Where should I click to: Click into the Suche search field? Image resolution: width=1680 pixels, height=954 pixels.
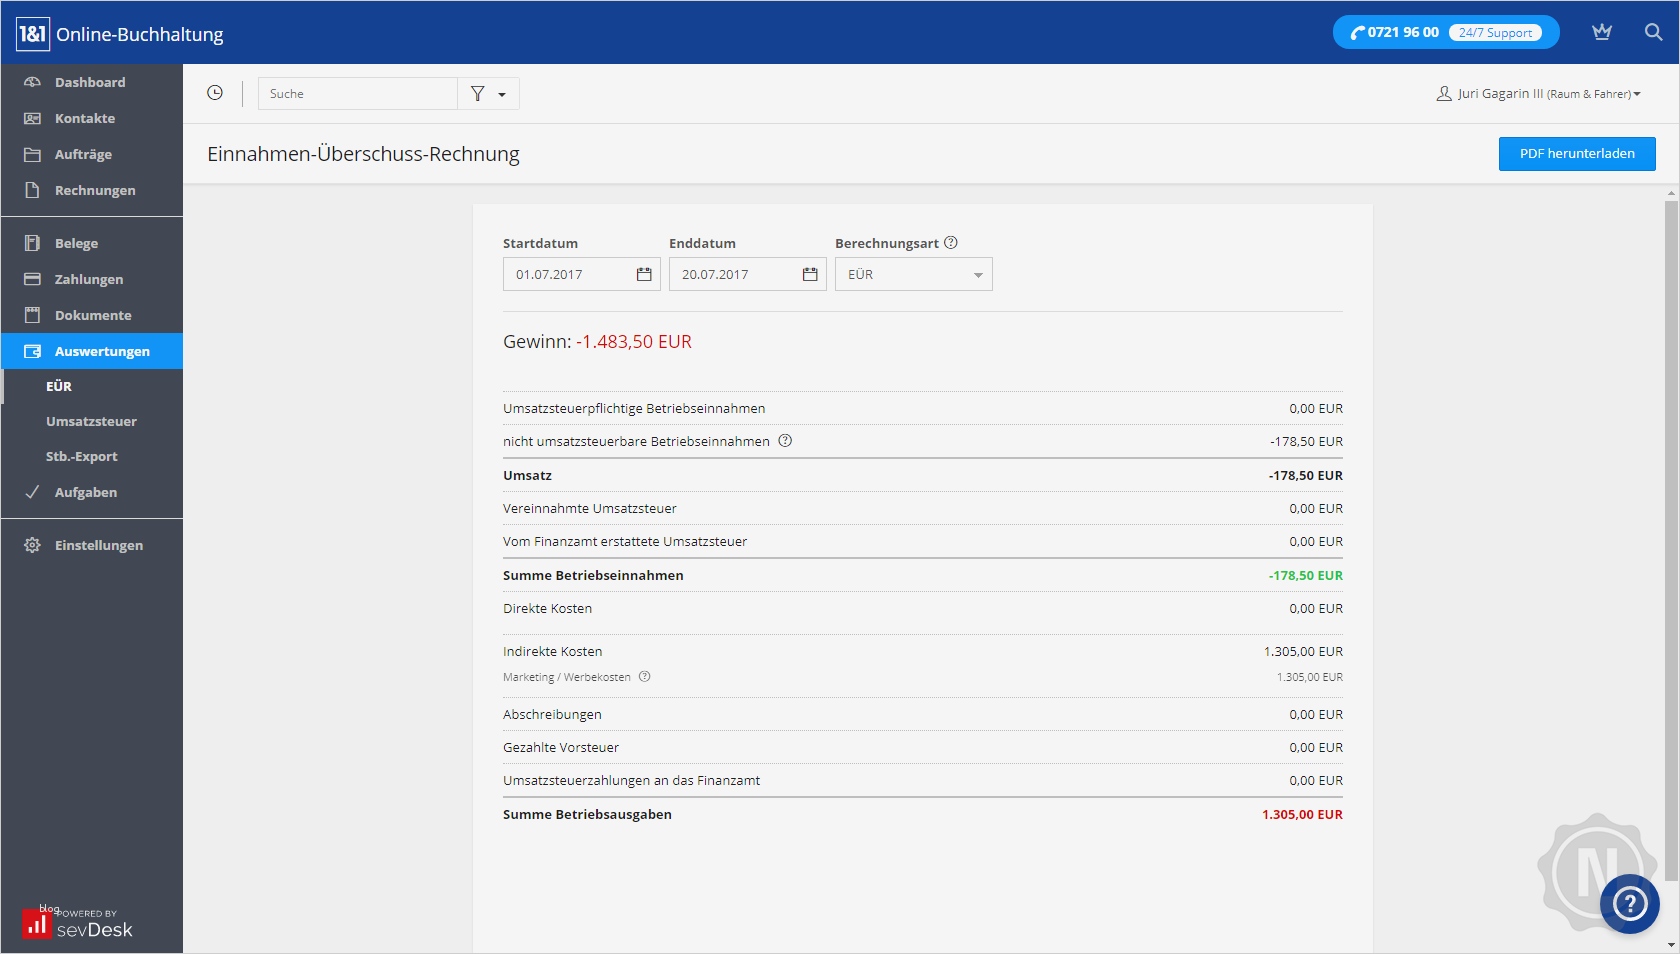pyautogui.click(x=358, y=94)
